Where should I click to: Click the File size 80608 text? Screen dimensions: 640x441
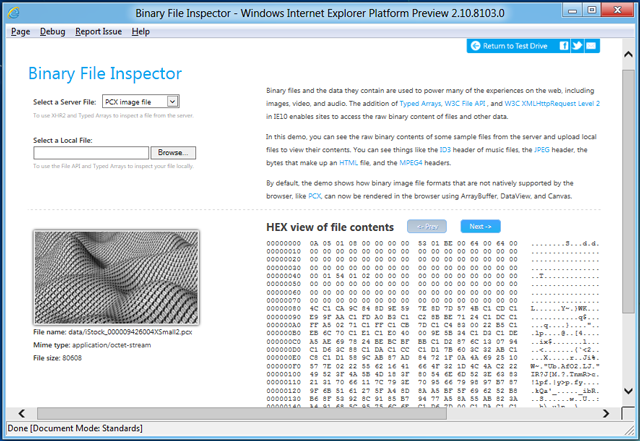57,358
